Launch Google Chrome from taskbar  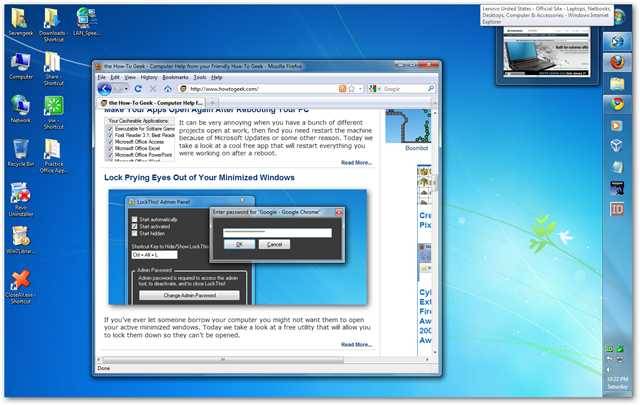[617, 104]
